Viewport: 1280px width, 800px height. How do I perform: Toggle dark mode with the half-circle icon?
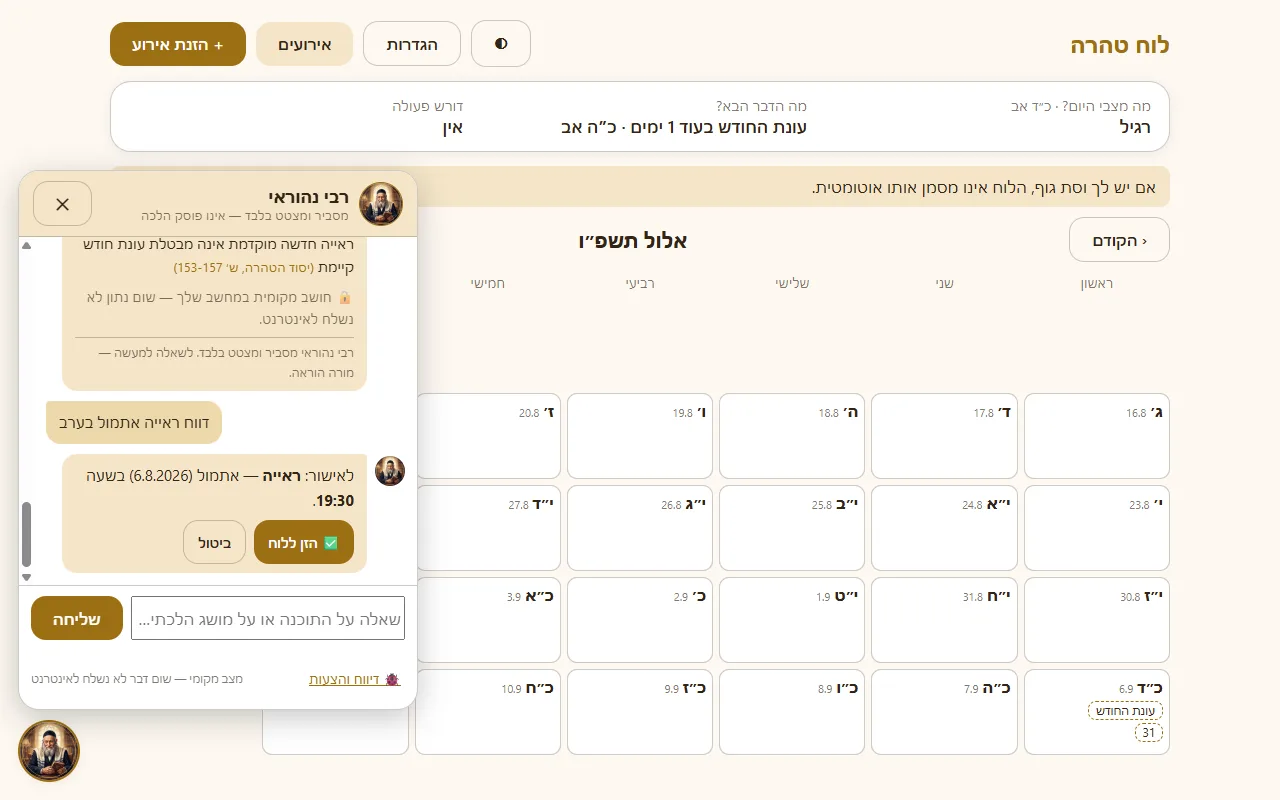click(x=501, y=44)
